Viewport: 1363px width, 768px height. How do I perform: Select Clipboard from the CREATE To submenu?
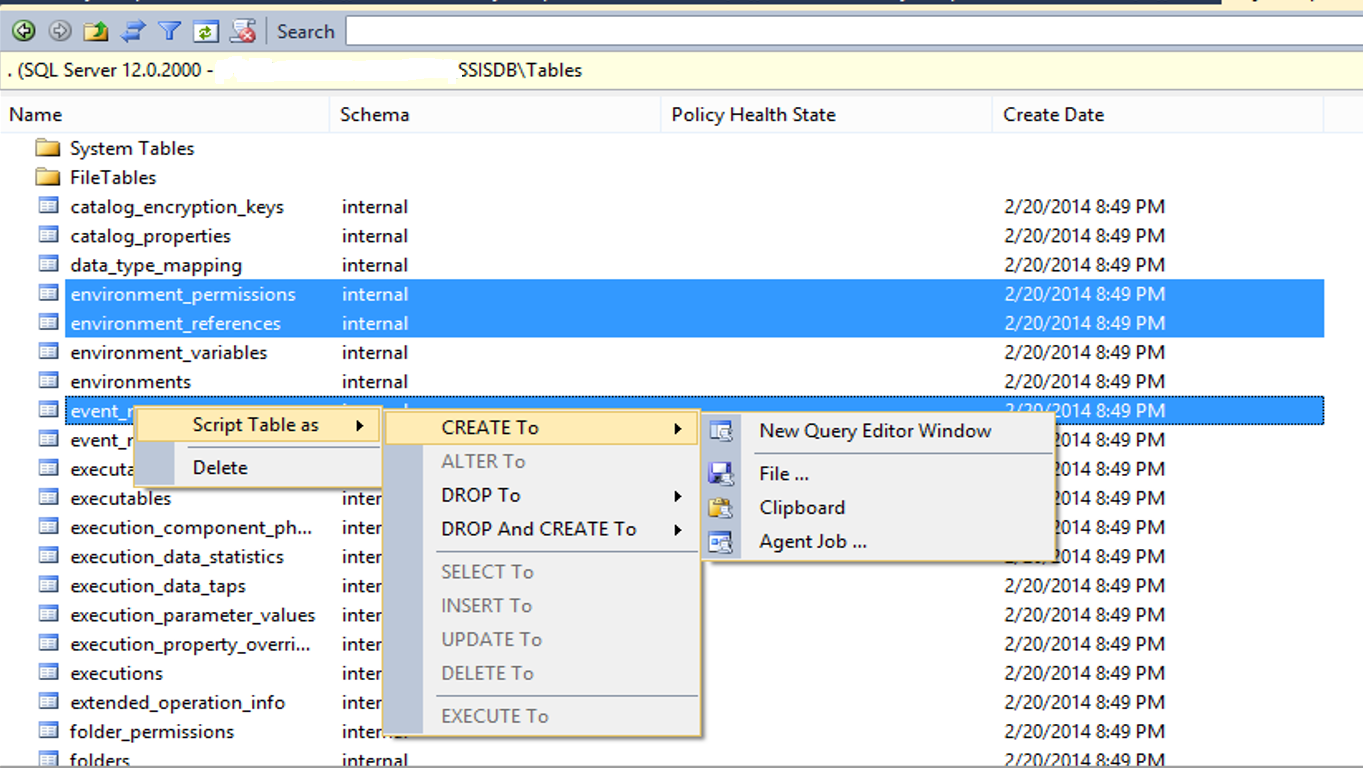(802, 507)
